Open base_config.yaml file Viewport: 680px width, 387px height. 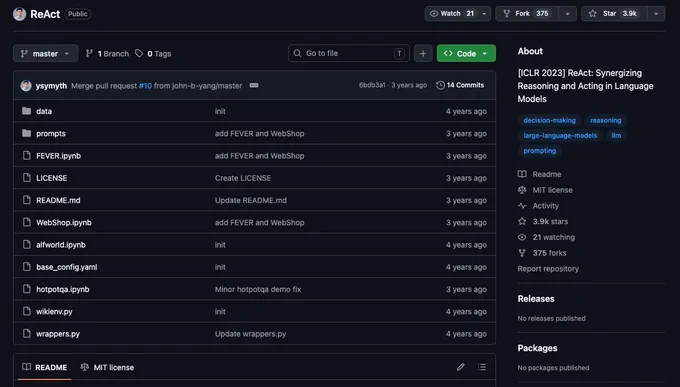(x=66, y=267)
